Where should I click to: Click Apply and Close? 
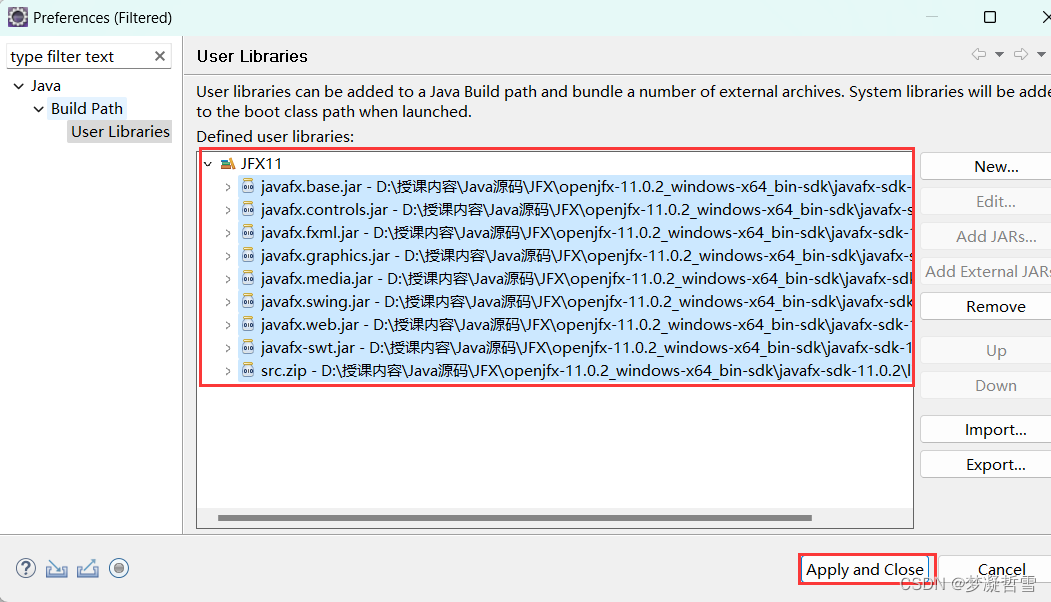pyautogui.click(x=865, y=569)
